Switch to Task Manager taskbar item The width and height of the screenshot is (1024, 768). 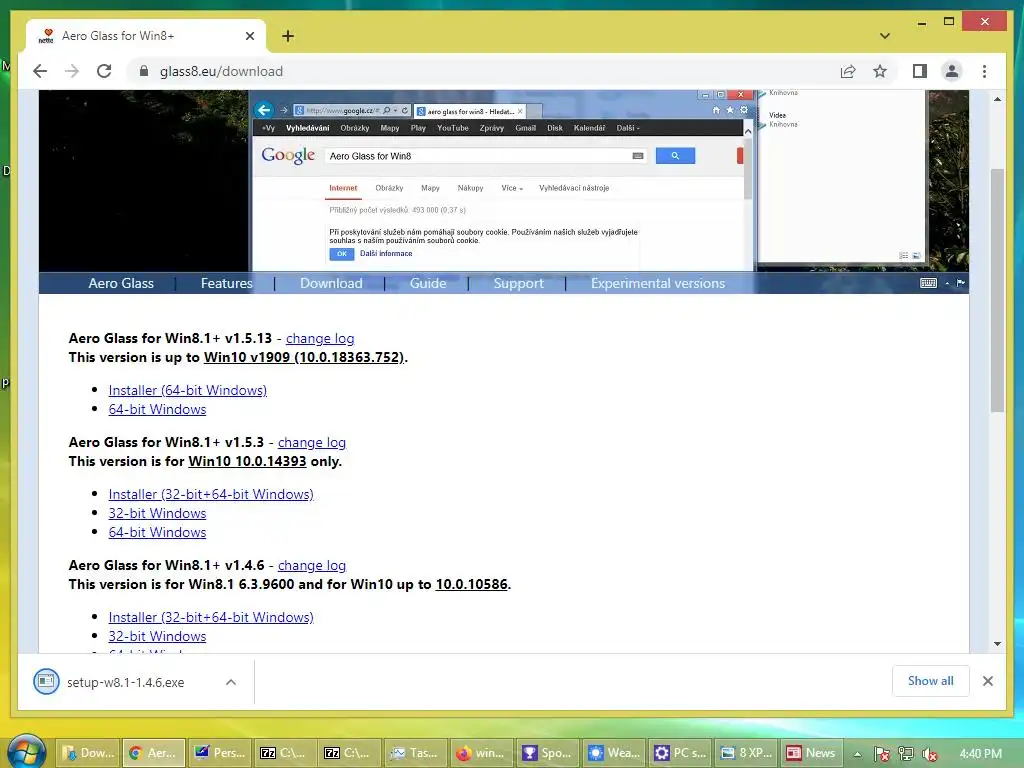pyautogui.click(x=415, y=753)
